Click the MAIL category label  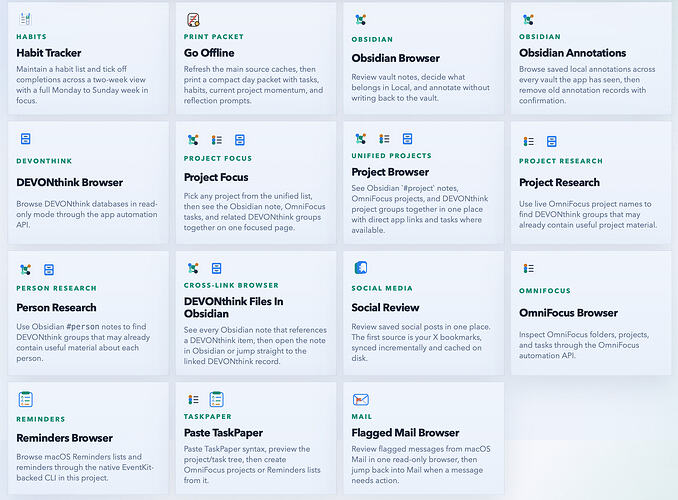click(361, 417)
